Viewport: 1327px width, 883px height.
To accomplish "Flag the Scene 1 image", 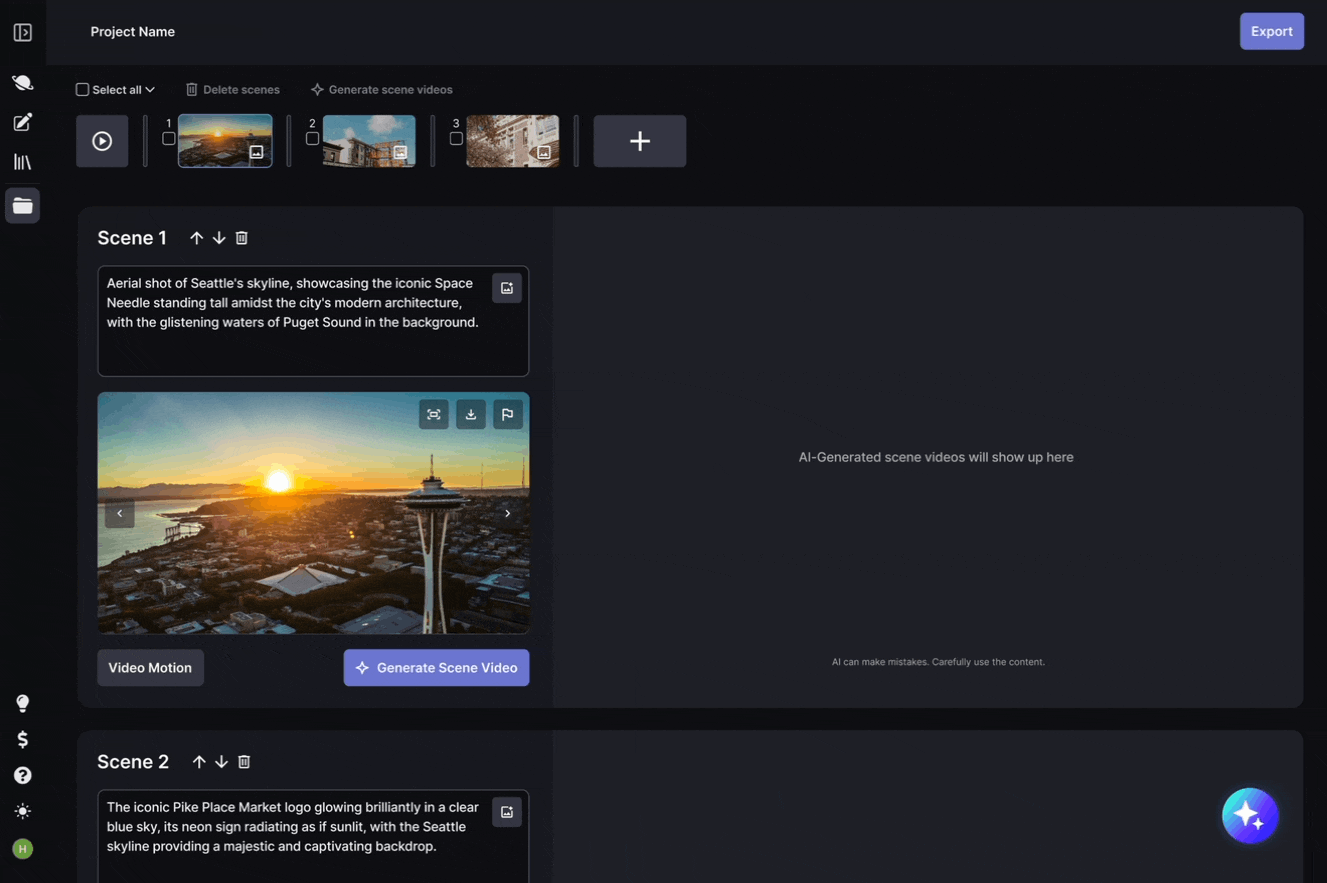I will pyautogui.click(x=508, y=414).
